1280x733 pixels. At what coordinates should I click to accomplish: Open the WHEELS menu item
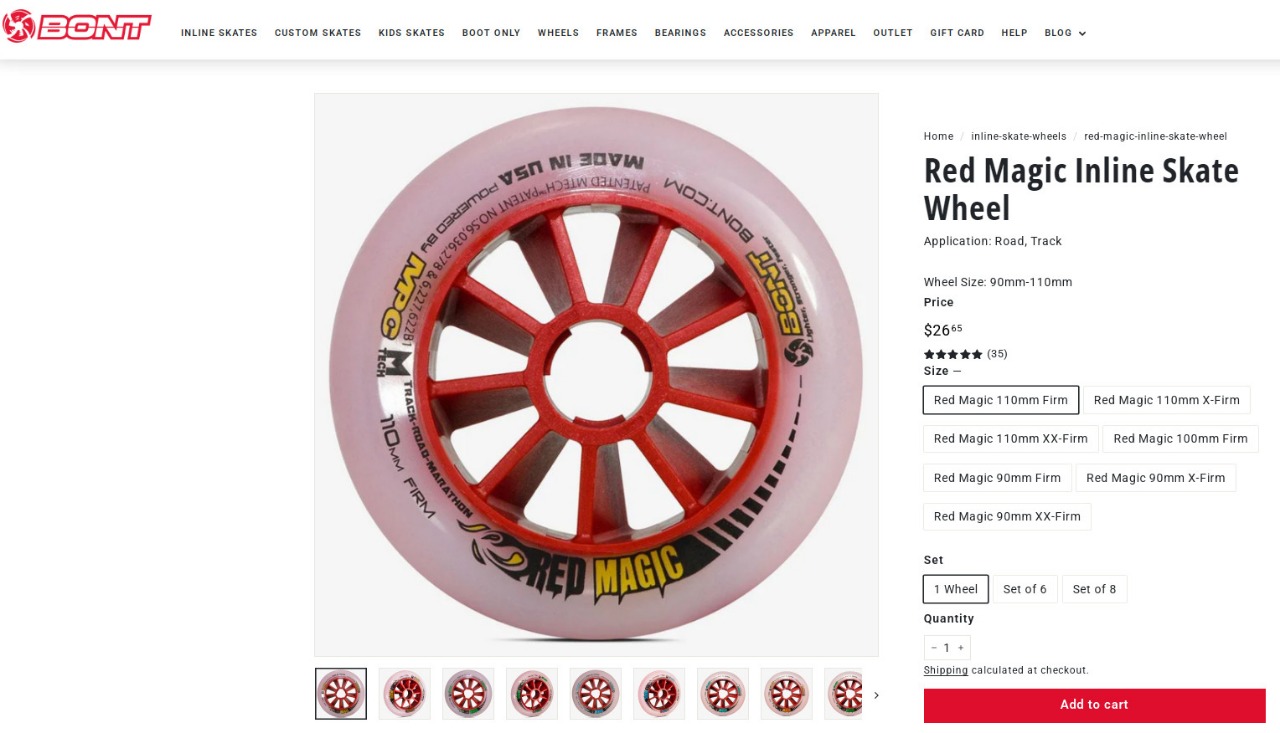pyautogui.click(x=558, y=33)
